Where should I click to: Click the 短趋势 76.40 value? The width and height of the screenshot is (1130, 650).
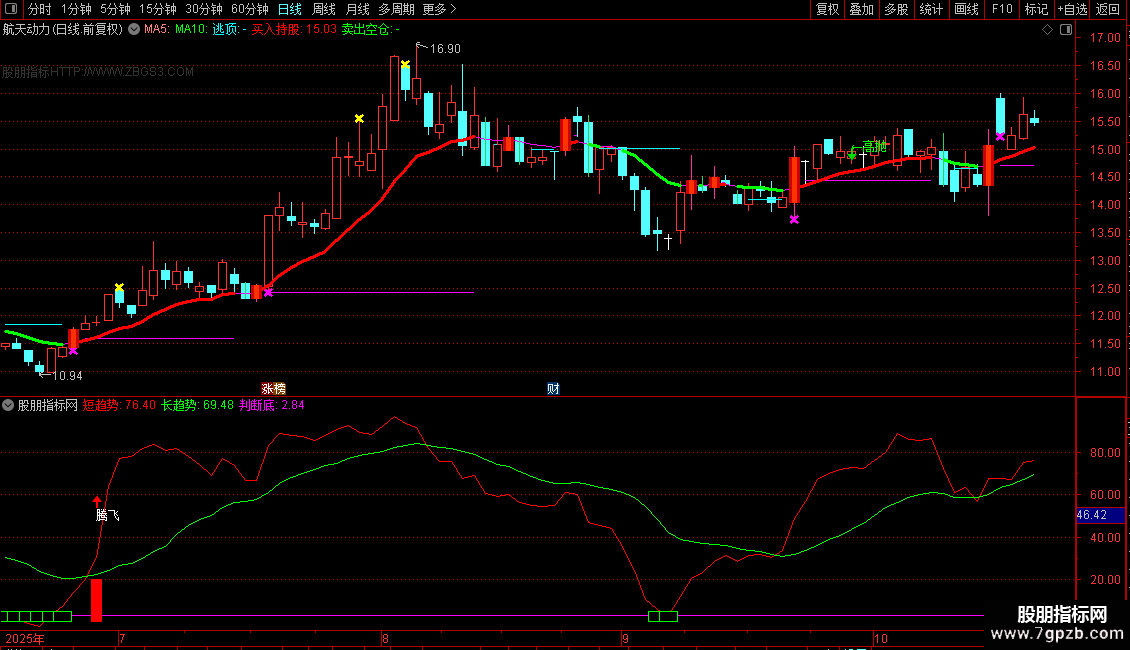[119, 405]
